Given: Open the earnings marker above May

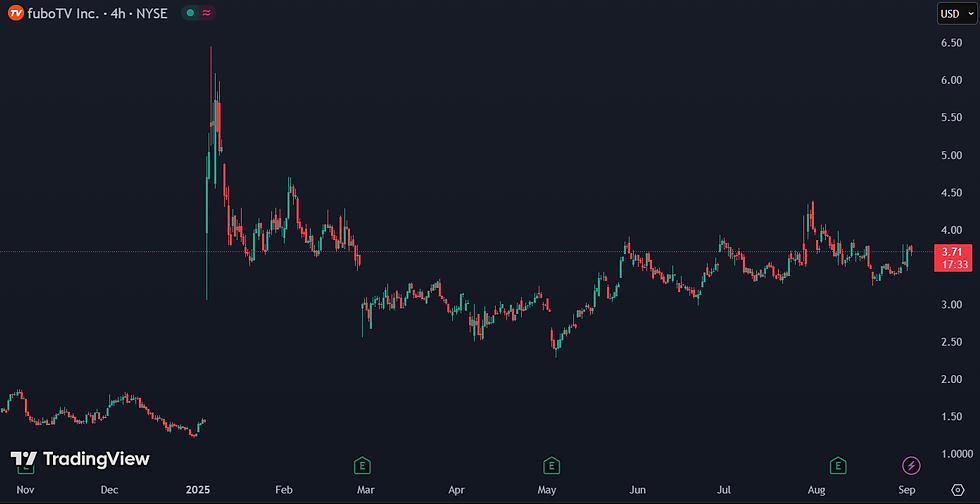Looking at the screenshot, I should [551, 465].
